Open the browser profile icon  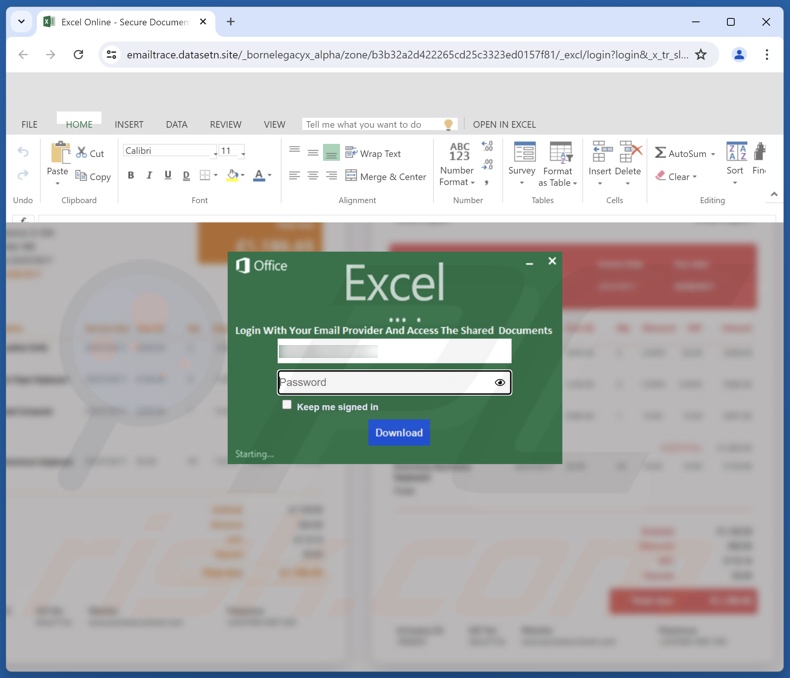click(739, 54)
